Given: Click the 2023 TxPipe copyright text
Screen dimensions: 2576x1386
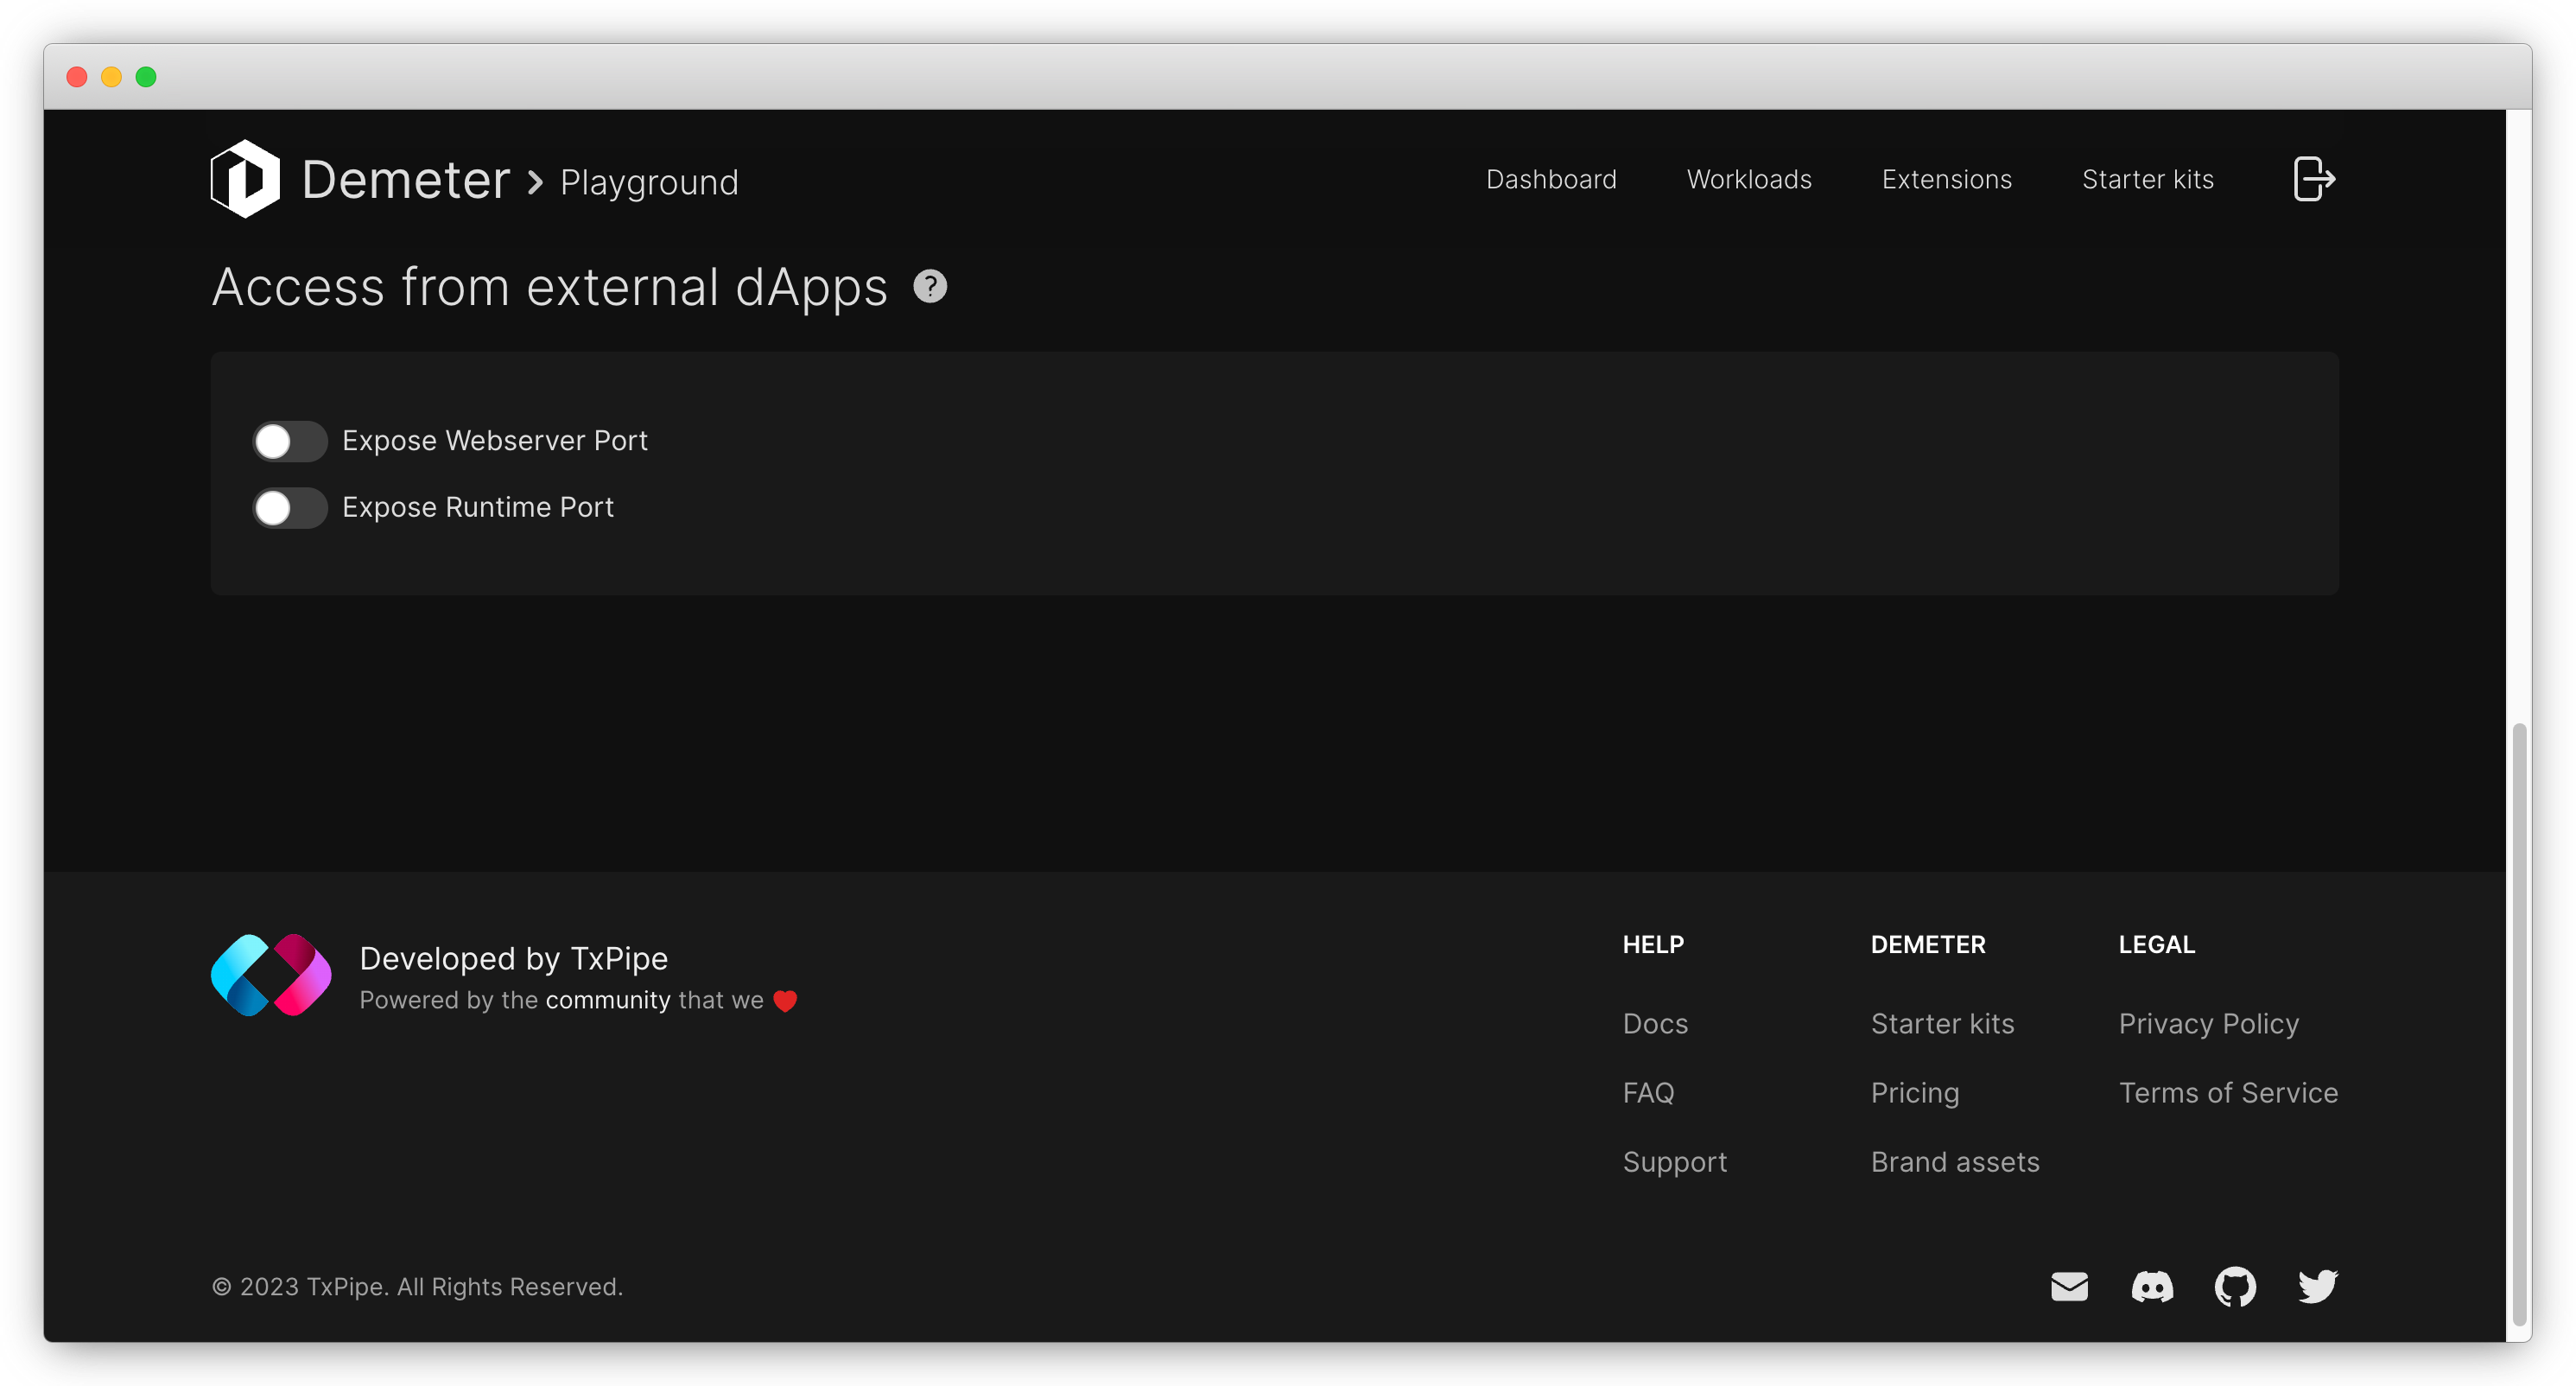Looking at the screenshot, I should point(417,1288).
